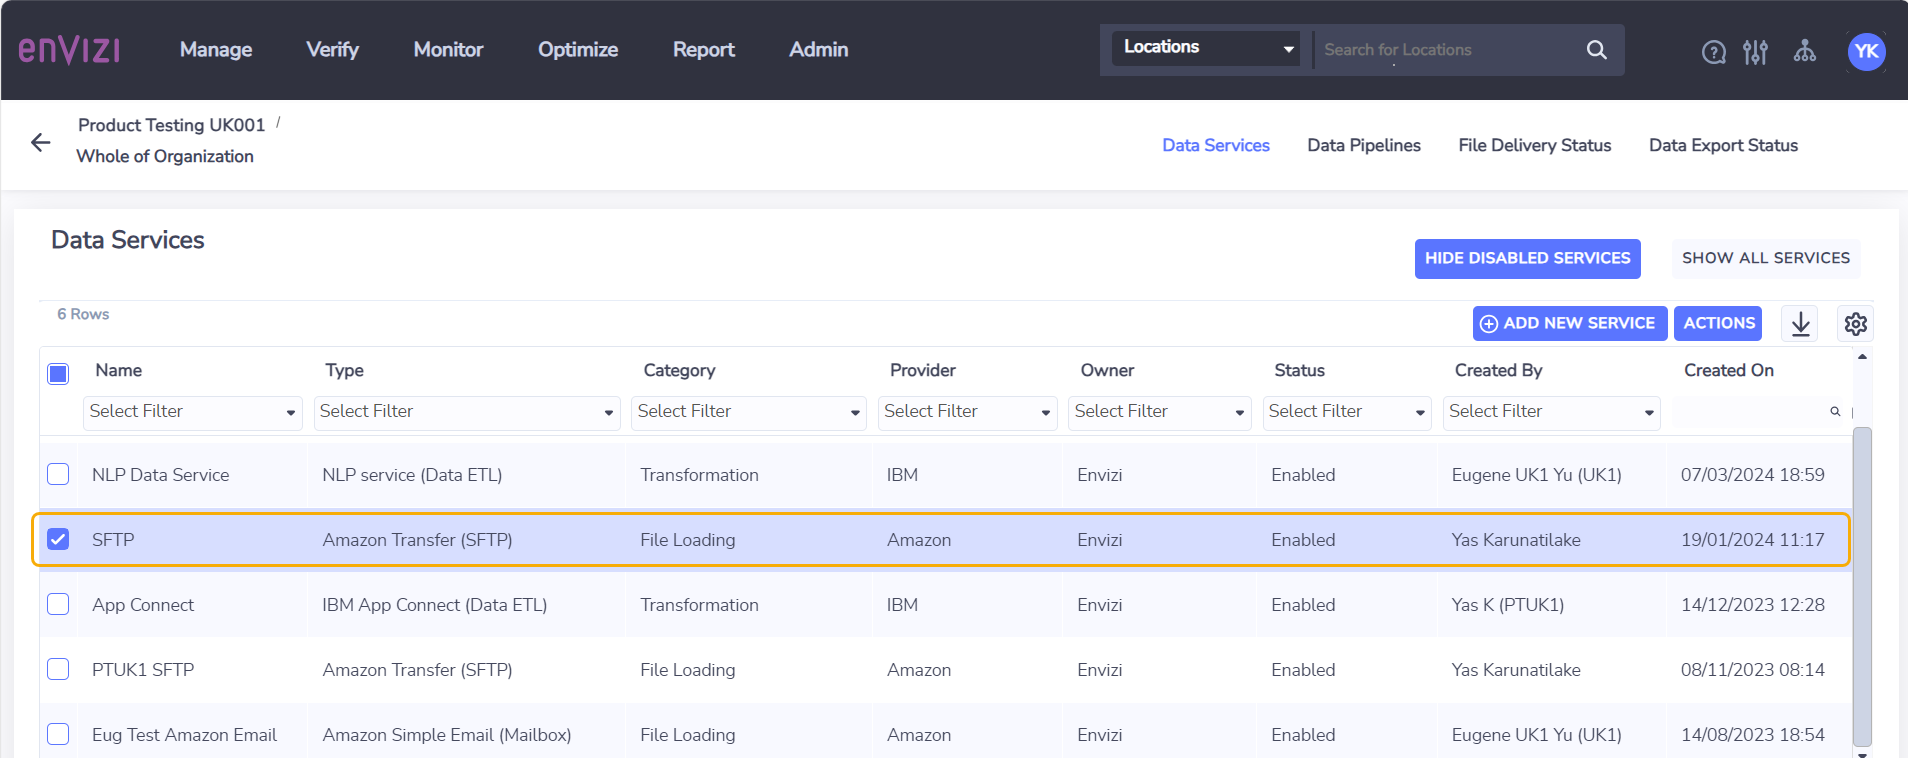Check the App Connect row checkbox
This screenshot has width=1908, height=758.
[x=58, y=604]
